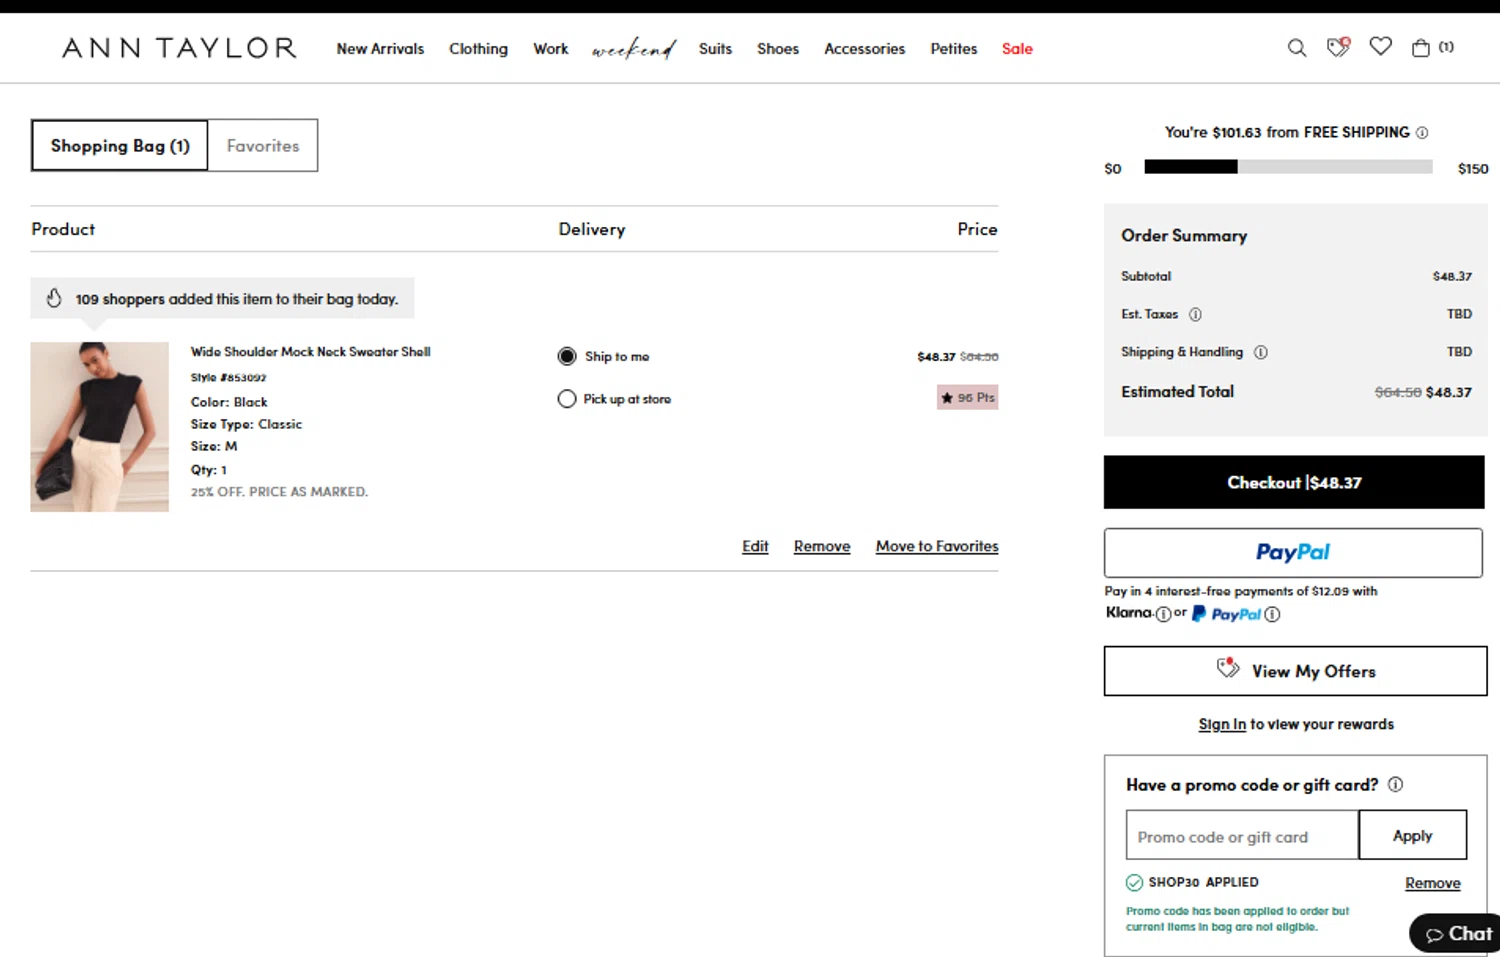Click Move to Favorites link

pos(937,546)
